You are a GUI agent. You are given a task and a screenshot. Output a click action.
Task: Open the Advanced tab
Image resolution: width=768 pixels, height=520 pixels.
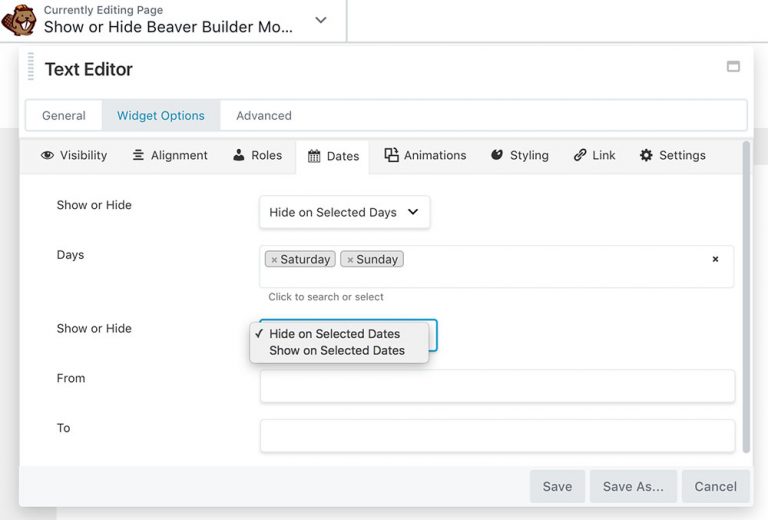pyautogui.click(x=264, y=116)
